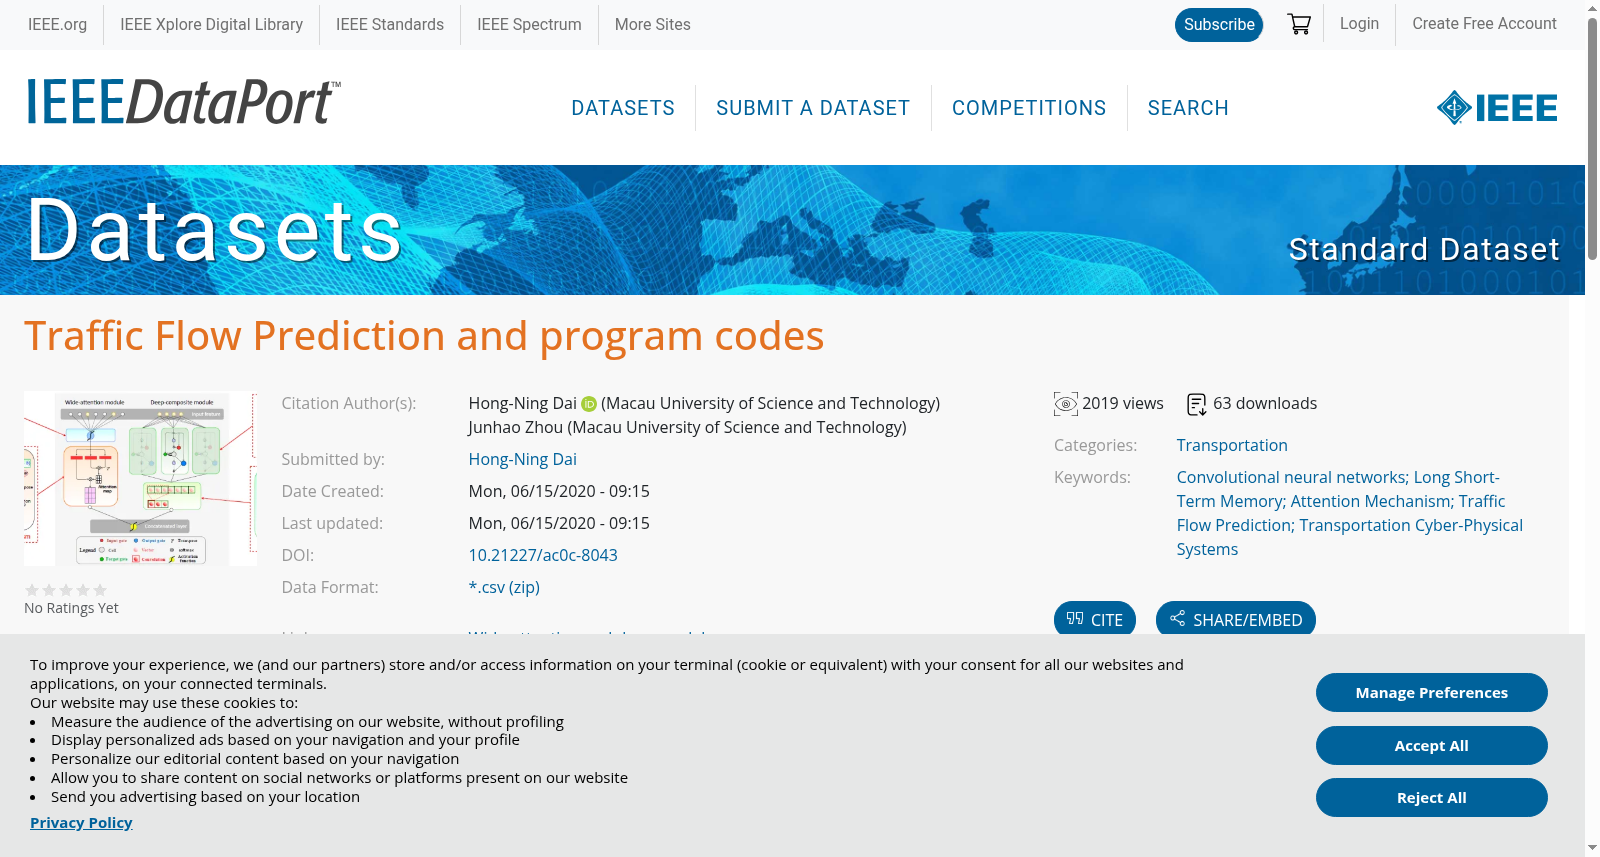Click the downloads document icon
The height and width of the screenshot is (857, 1600).
point(1197,404)
